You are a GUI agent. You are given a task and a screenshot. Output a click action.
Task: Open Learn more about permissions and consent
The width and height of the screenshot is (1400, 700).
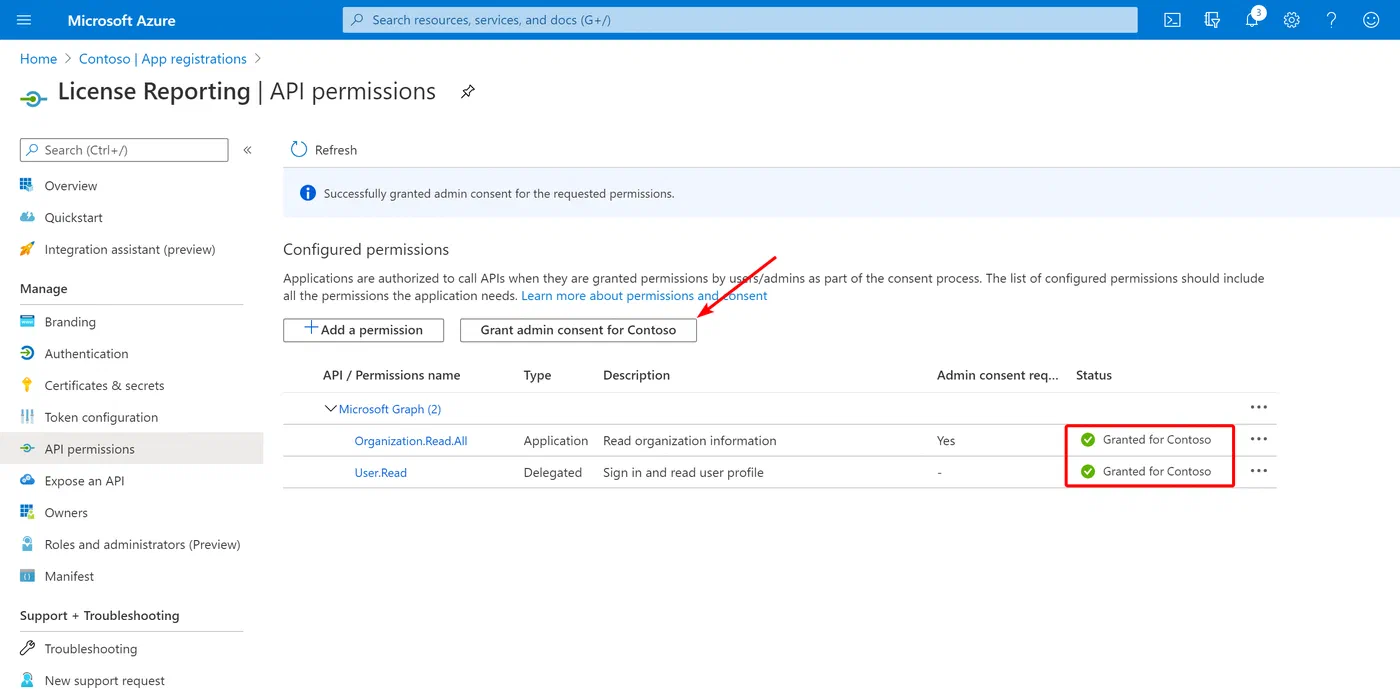pyautogui.click(x=644, y=296)
